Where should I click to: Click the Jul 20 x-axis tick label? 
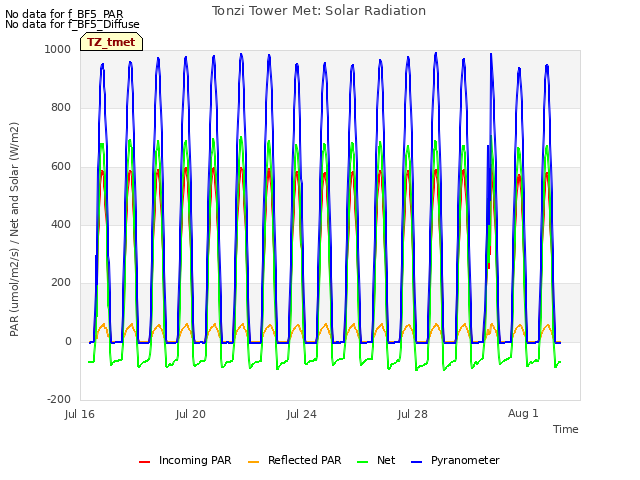(191, 414)
